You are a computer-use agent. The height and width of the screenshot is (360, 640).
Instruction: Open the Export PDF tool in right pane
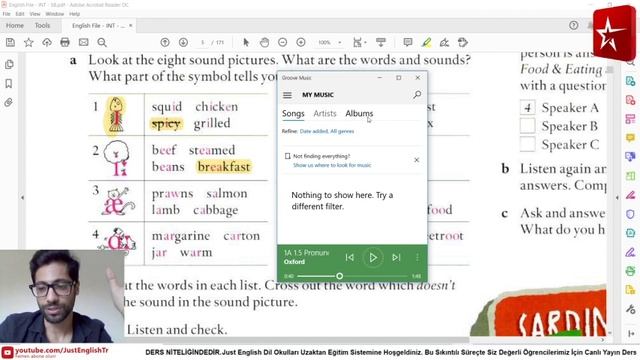coord(630,81)
